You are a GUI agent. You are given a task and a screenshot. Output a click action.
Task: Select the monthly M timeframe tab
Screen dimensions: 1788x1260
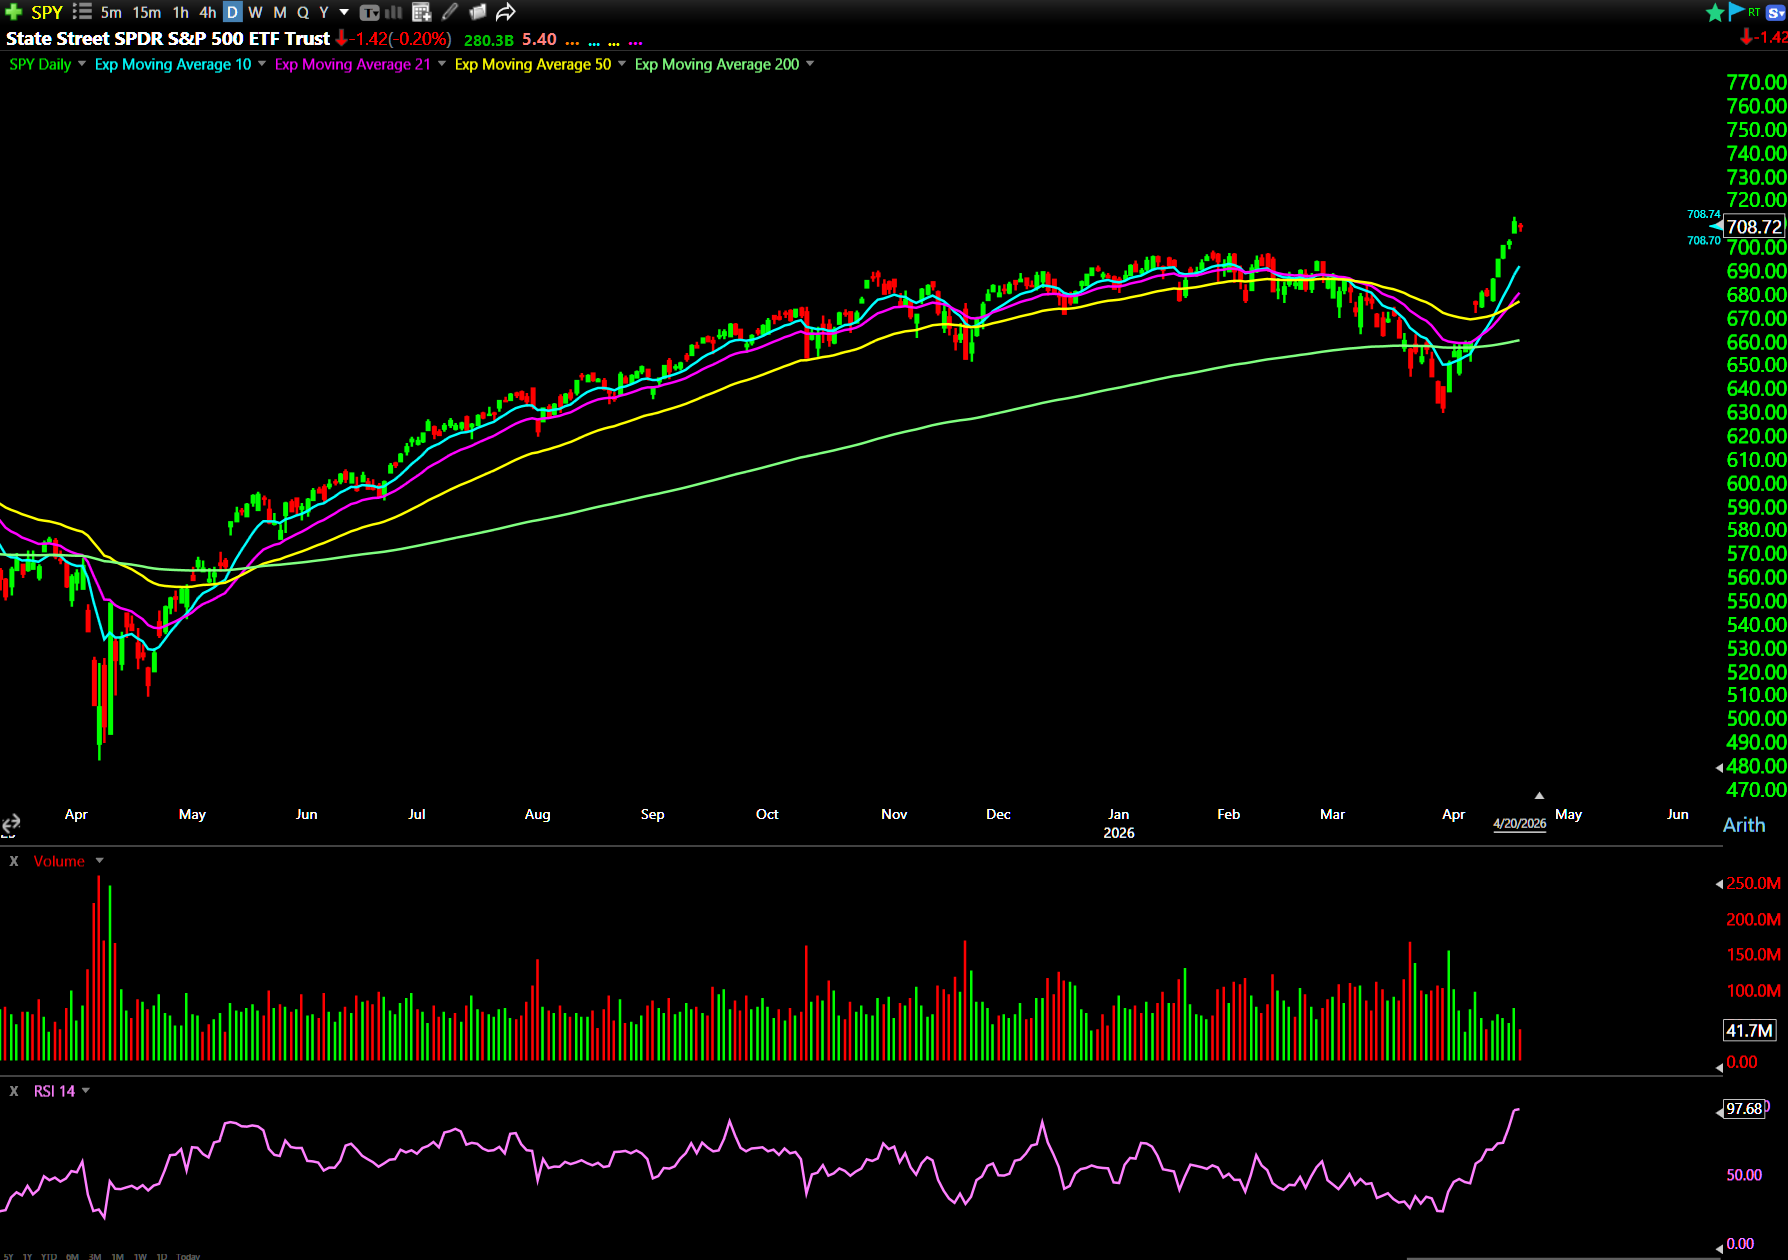click(x=280, y=12)
